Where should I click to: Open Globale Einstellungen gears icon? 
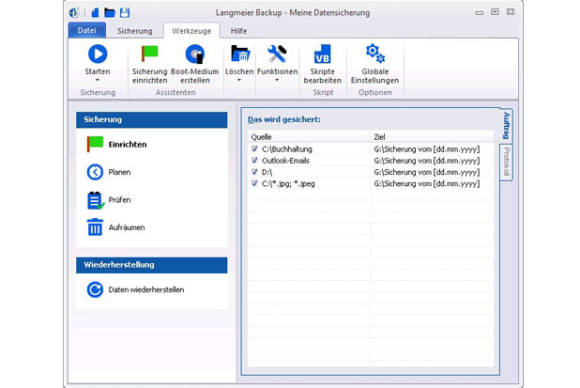[x=375, y=54]
